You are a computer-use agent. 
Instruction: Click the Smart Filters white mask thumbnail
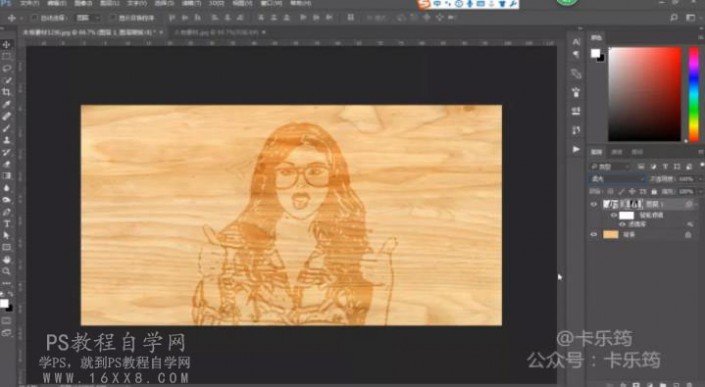tap(626, 216)
